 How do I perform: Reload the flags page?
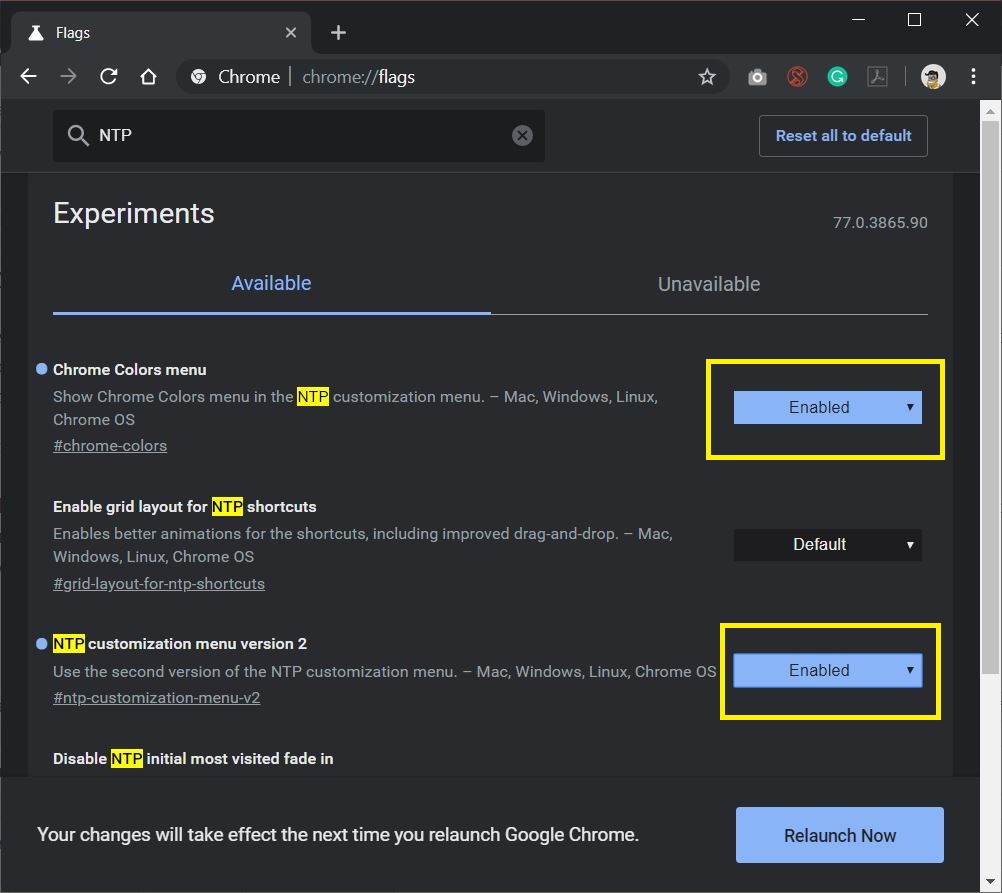coord(109,77)
